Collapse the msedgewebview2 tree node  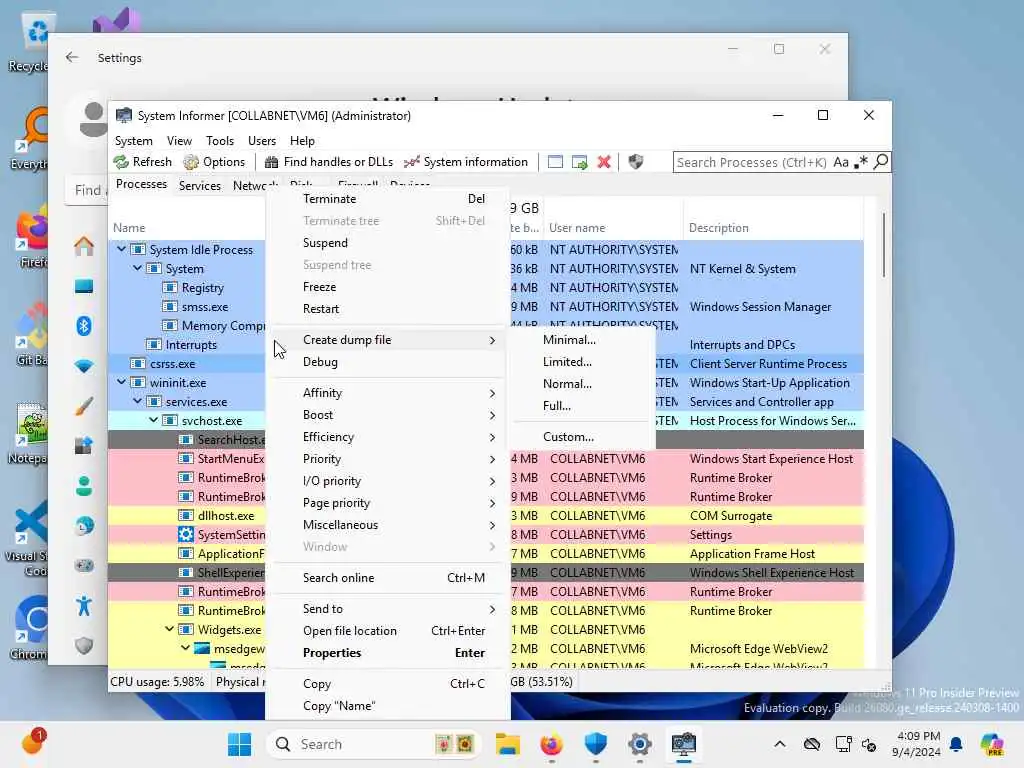[185, 648]
